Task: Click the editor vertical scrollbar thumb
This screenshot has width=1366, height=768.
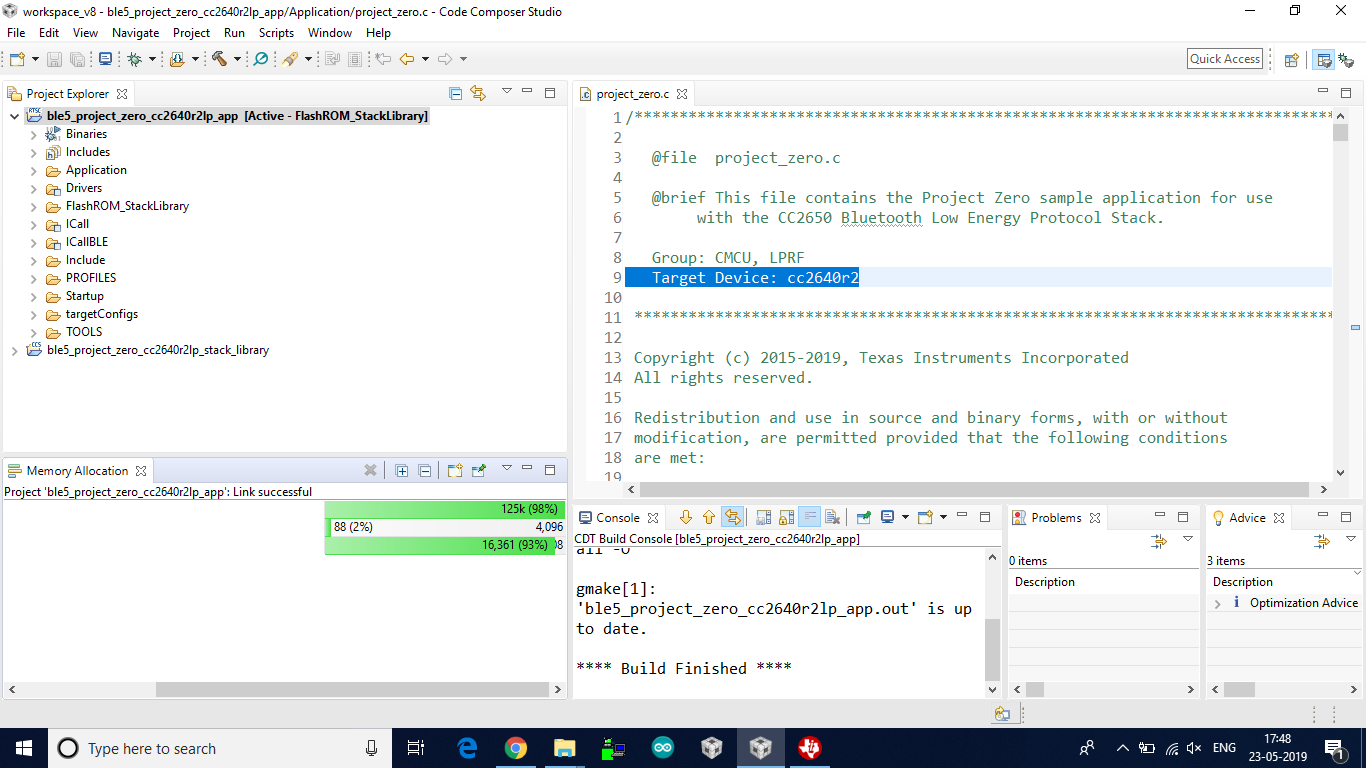Action: click(1340, 133)
